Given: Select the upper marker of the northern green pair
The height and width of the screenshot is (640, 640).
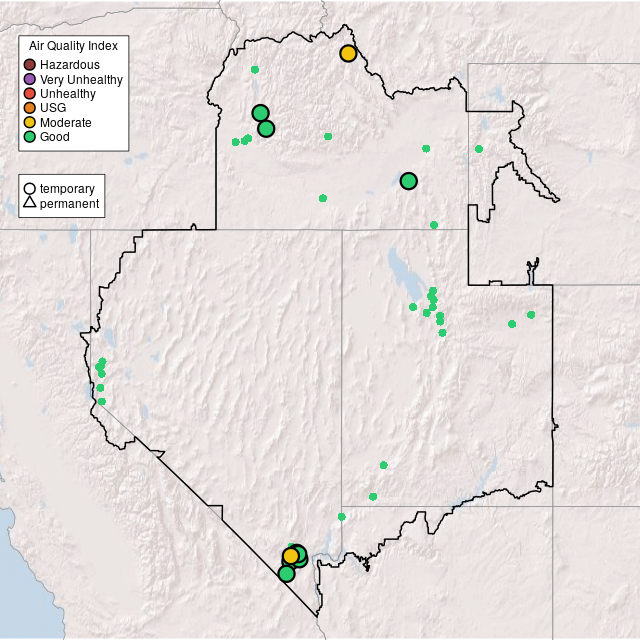Looking at the screenshot, I should pos(260,113).
